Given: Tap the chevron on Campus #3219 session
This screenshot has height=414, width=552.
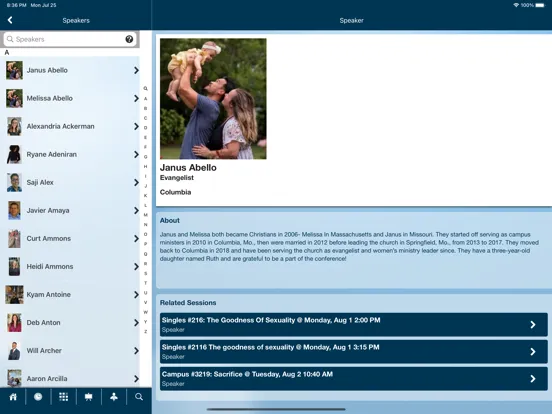Looking at the screenshot, I should (x=533, y=379).
